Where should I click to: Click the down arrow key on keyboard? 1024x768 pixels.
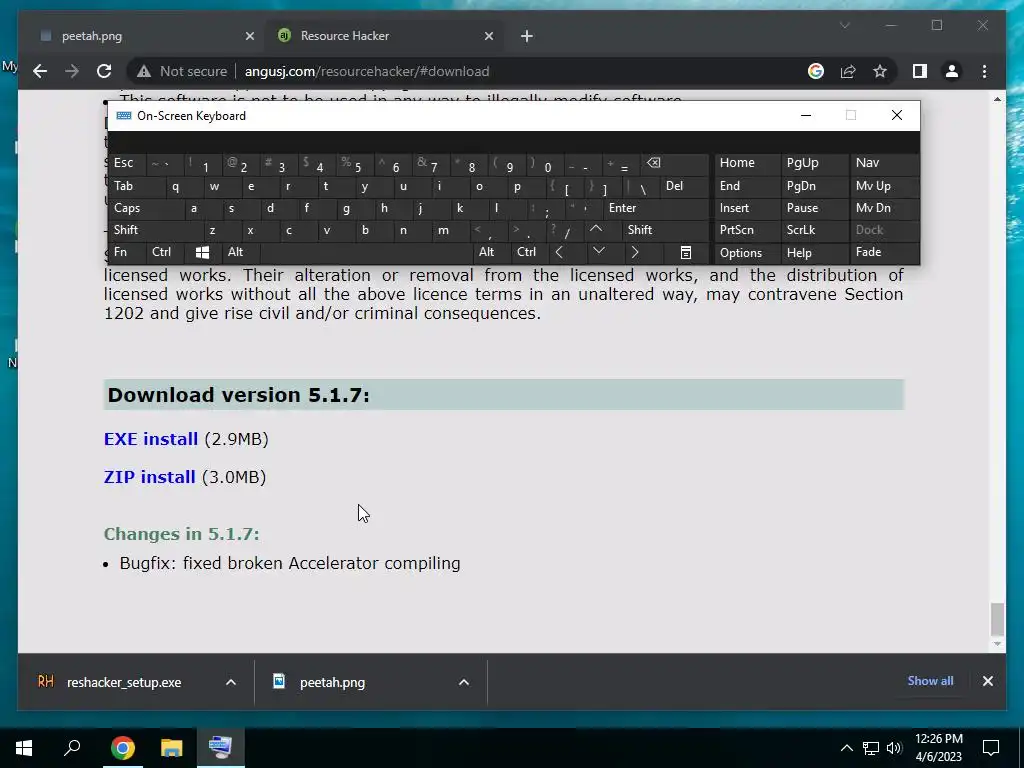pos(599,253)
